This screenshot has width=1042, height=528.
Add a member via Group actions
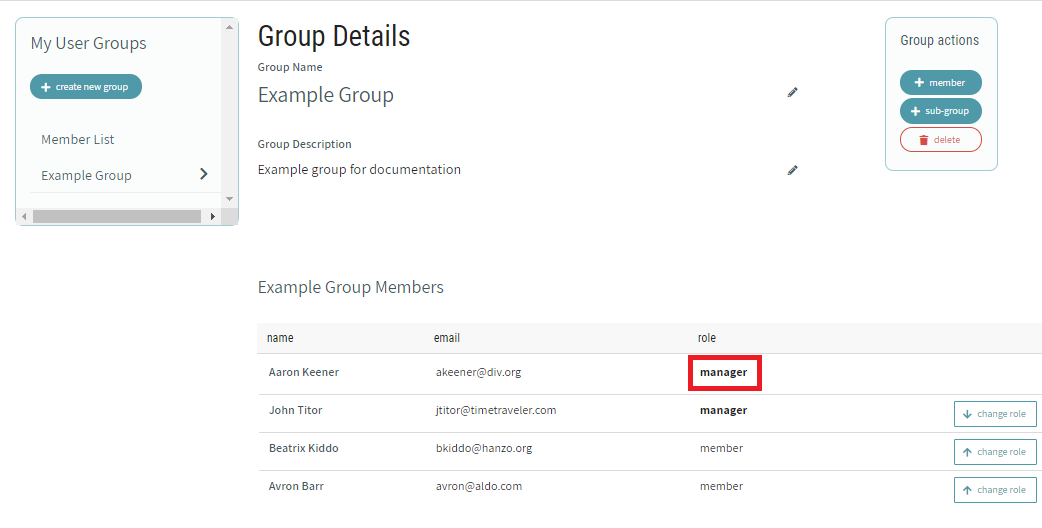tap(940, 83)
